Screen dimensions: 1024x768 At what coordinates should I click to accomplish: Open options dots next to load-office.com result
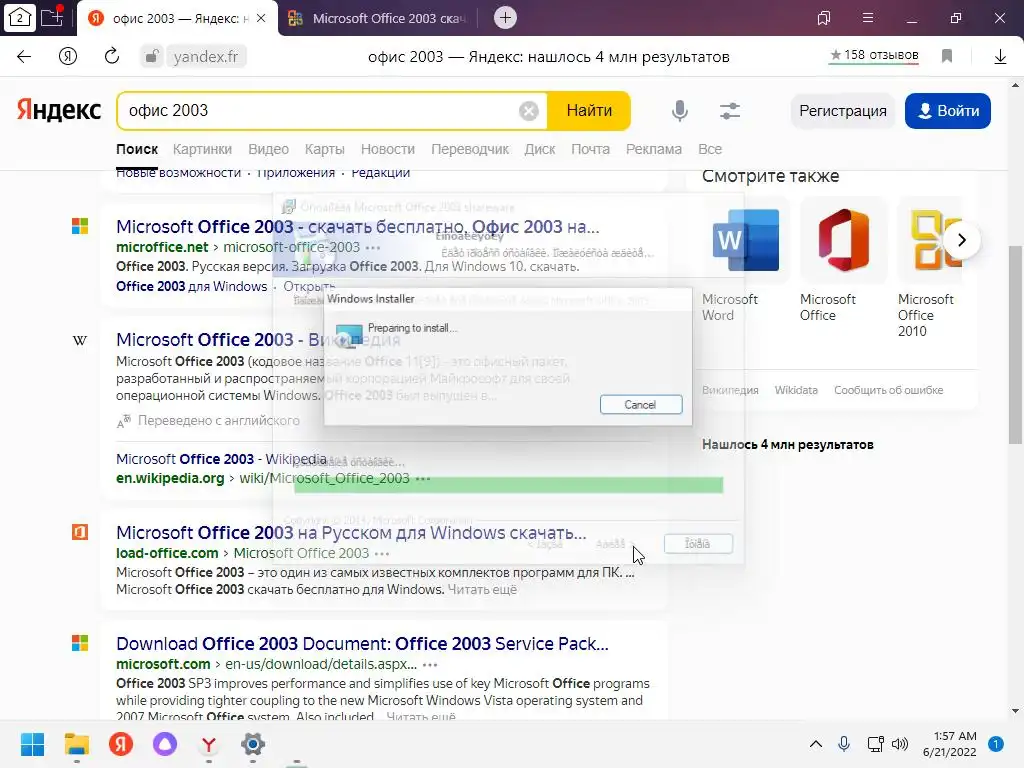382,554
